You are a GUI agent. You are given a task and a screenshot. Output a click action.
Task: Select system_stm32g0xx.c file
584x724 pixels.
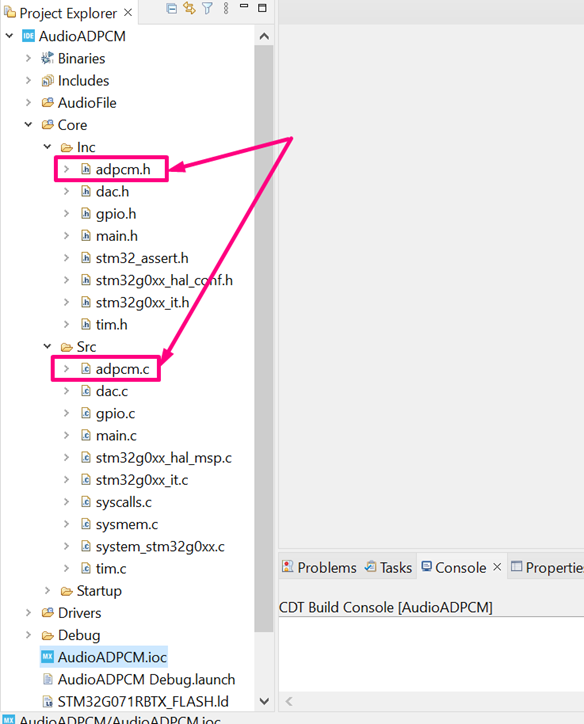point(160,546)
